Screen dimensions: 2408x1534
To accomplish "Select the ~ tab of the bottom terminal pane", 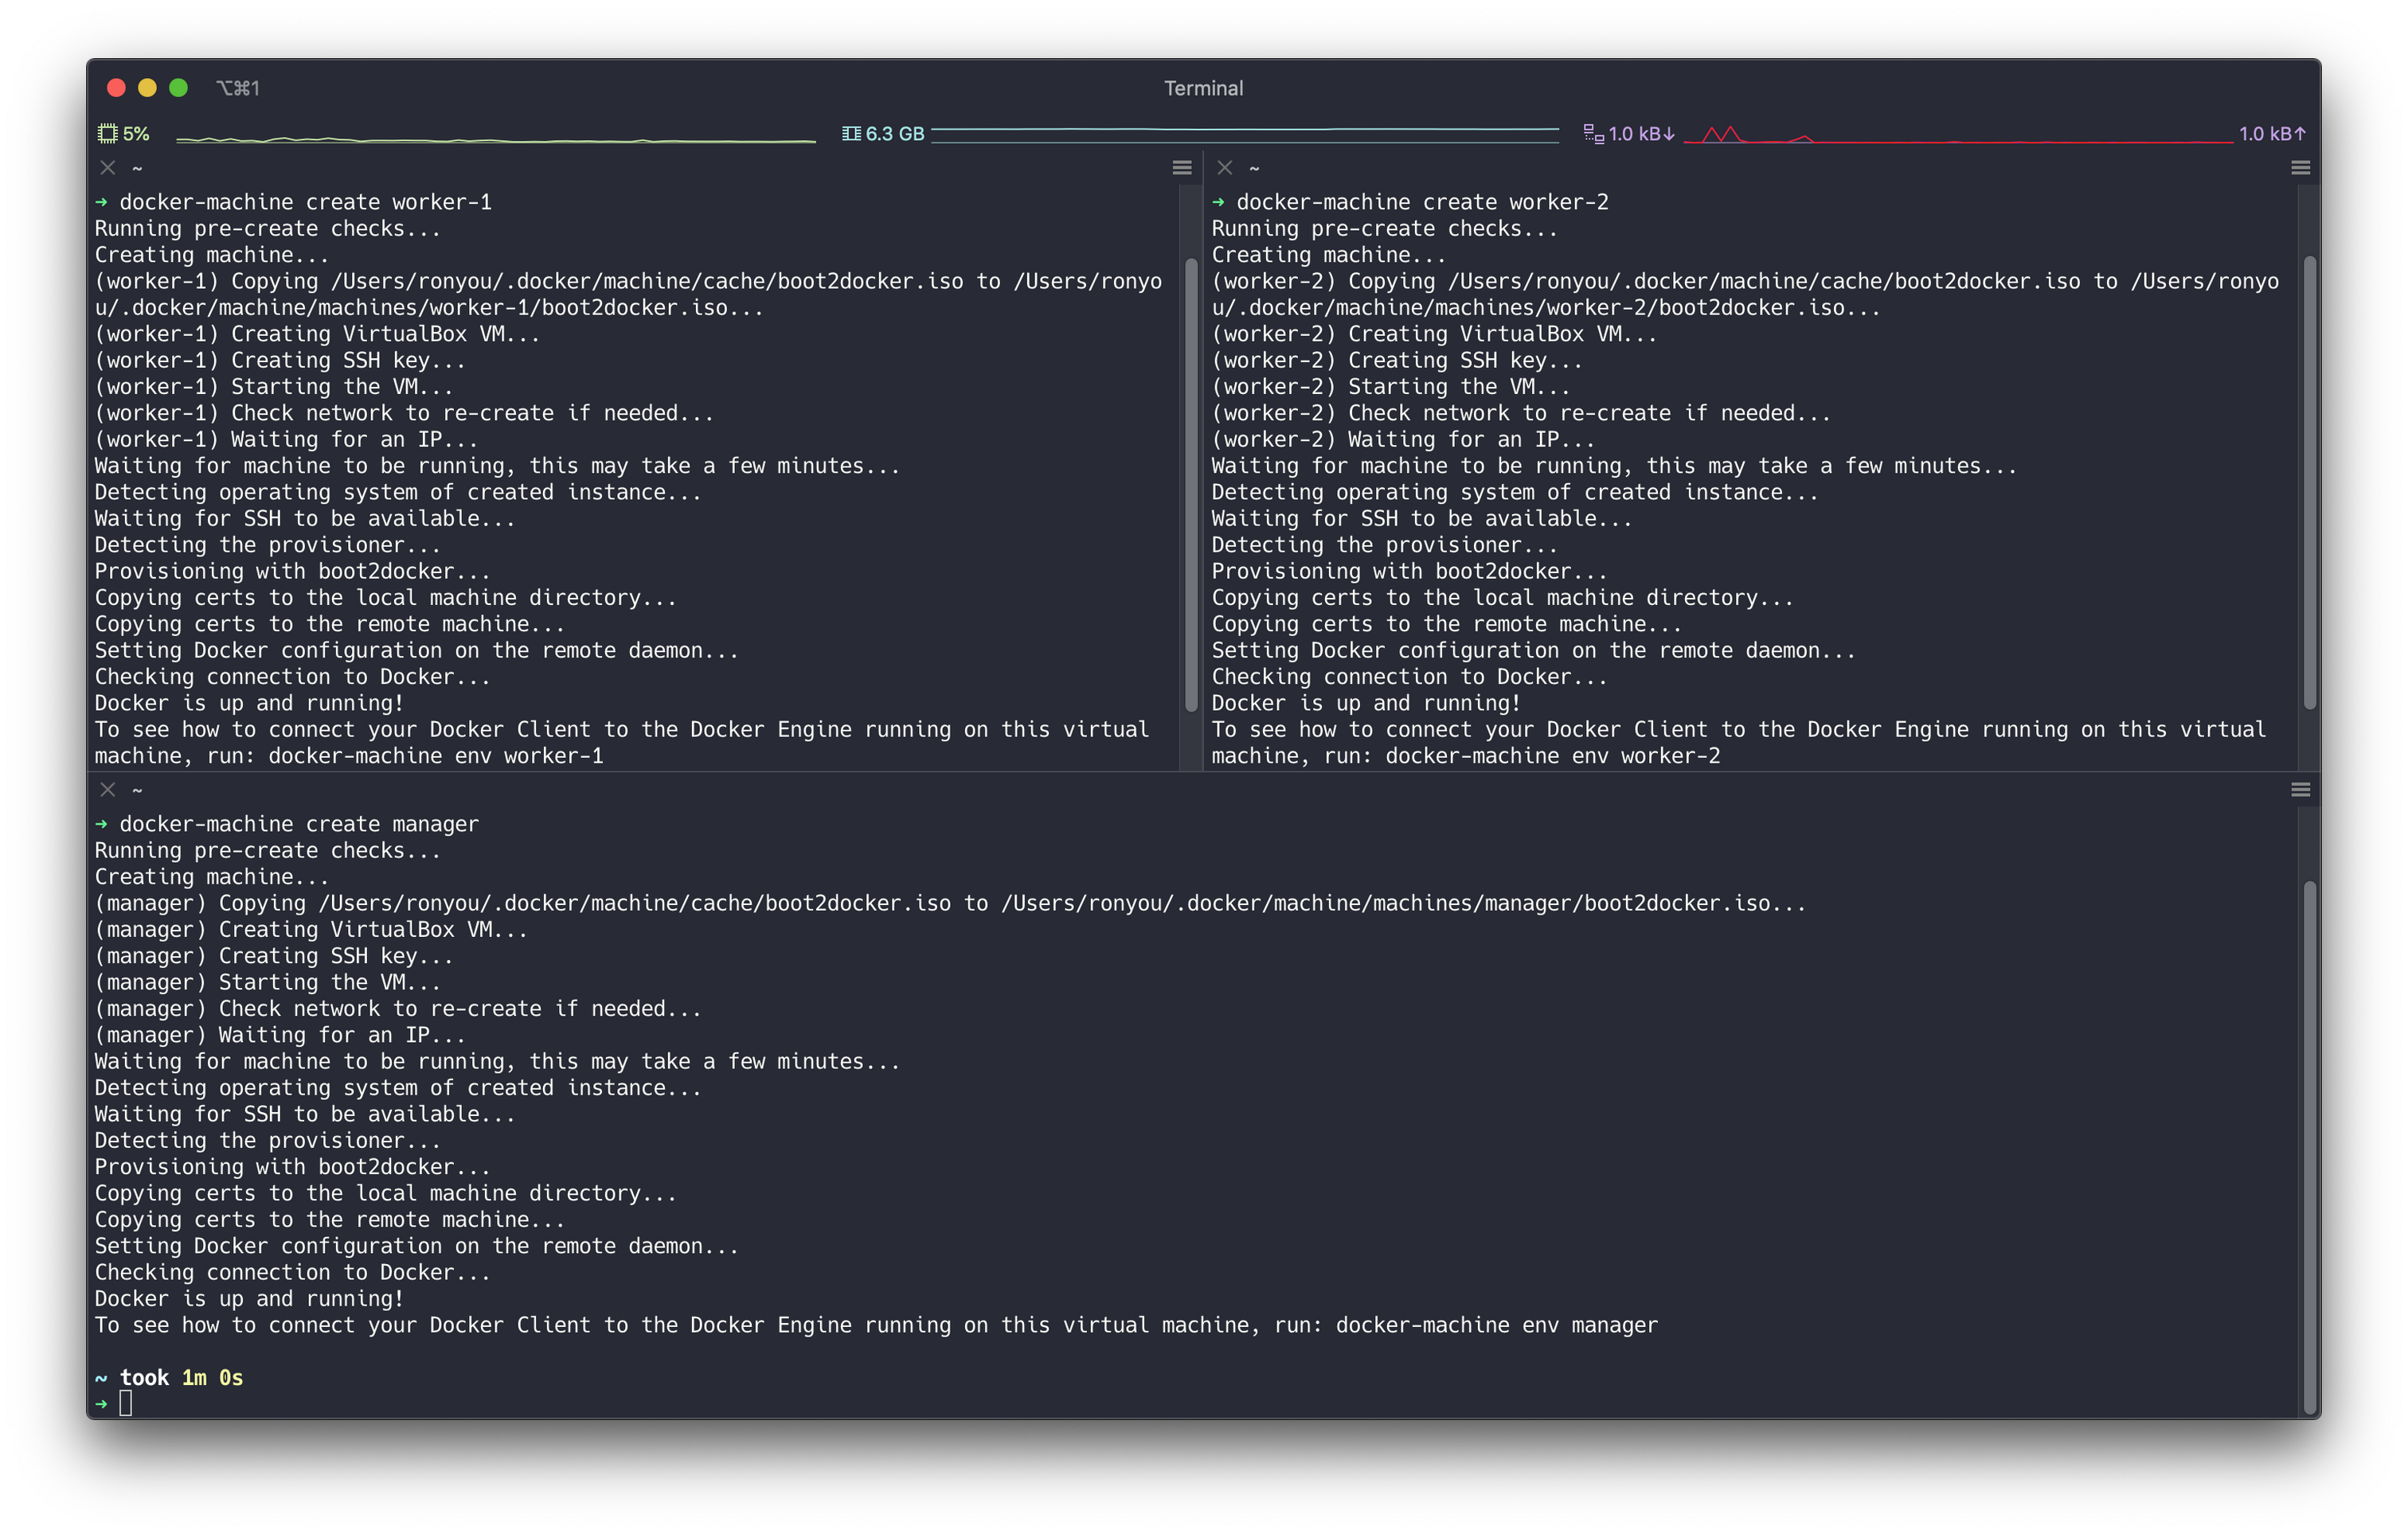I will (x=137, y=789).
